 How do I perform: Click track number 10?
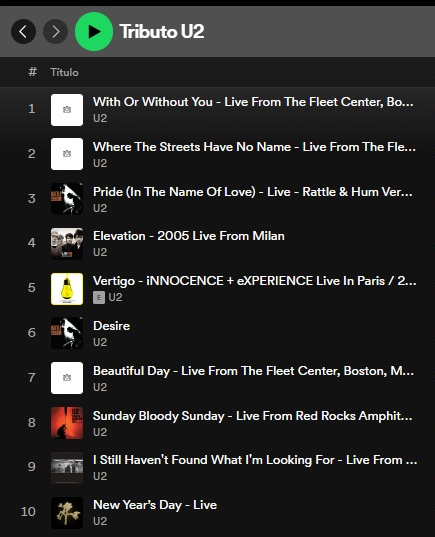pyautogui.click(x=28, y=512)
